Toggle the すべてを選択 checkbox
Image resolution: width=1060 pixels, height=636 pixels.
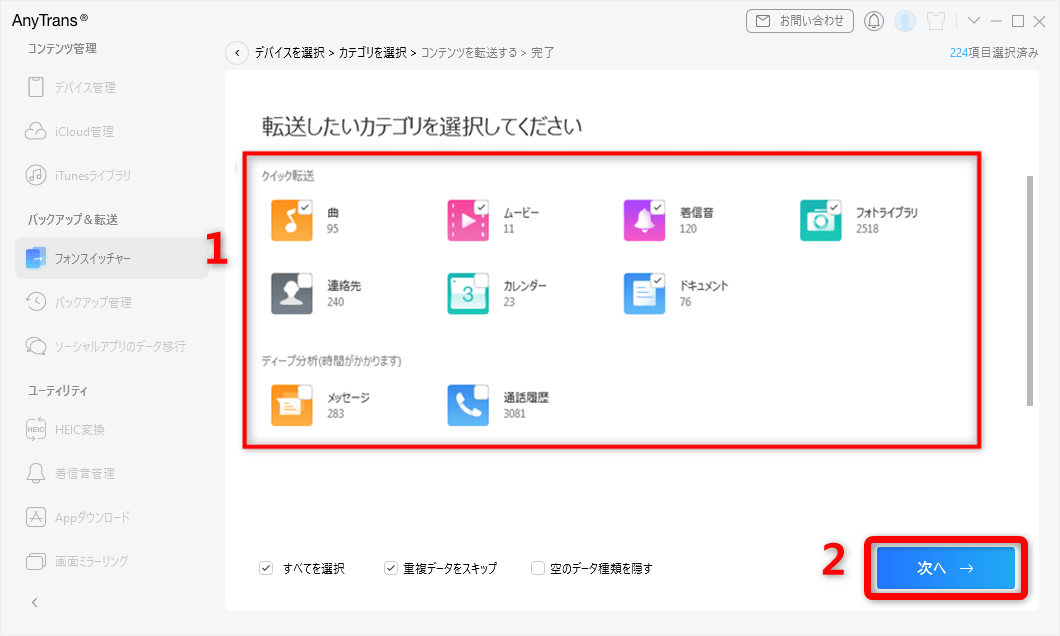click(x=266, y=567)
